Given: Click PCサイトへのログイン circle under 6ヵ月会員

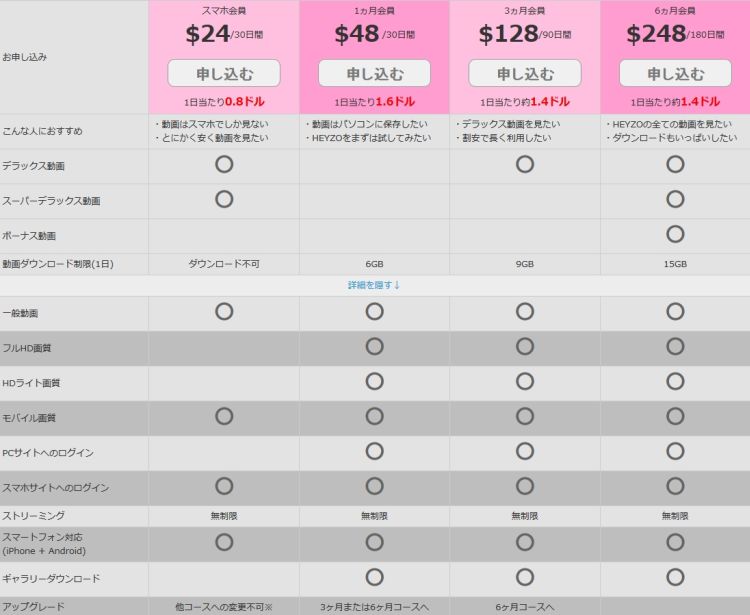Looking at the screenshot, I should pyautogui.click(x=675, y=451).
